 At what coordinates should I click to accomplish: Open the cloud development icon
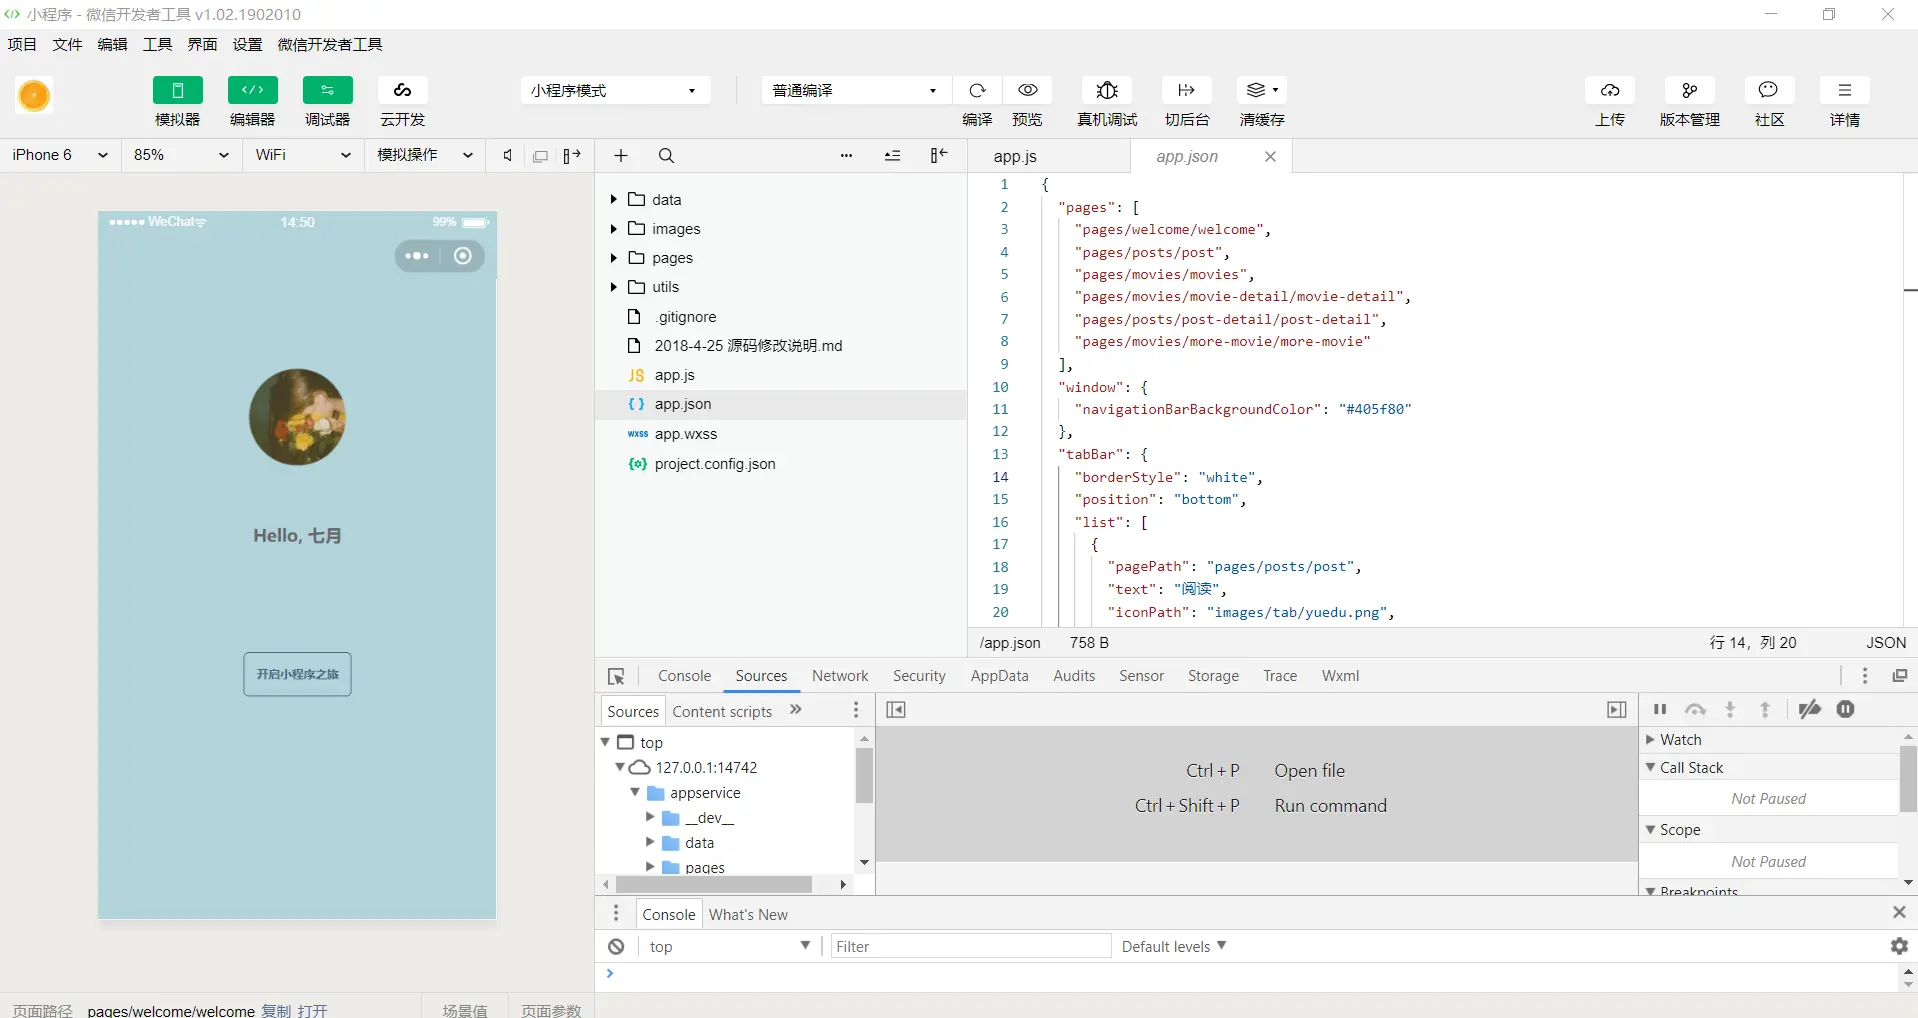click(x=402, y=90)
